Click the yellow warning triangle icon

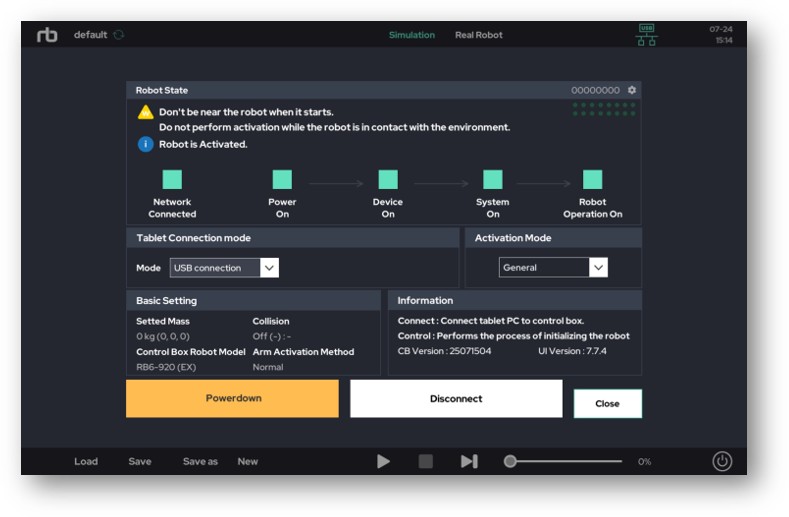point(145,112)
